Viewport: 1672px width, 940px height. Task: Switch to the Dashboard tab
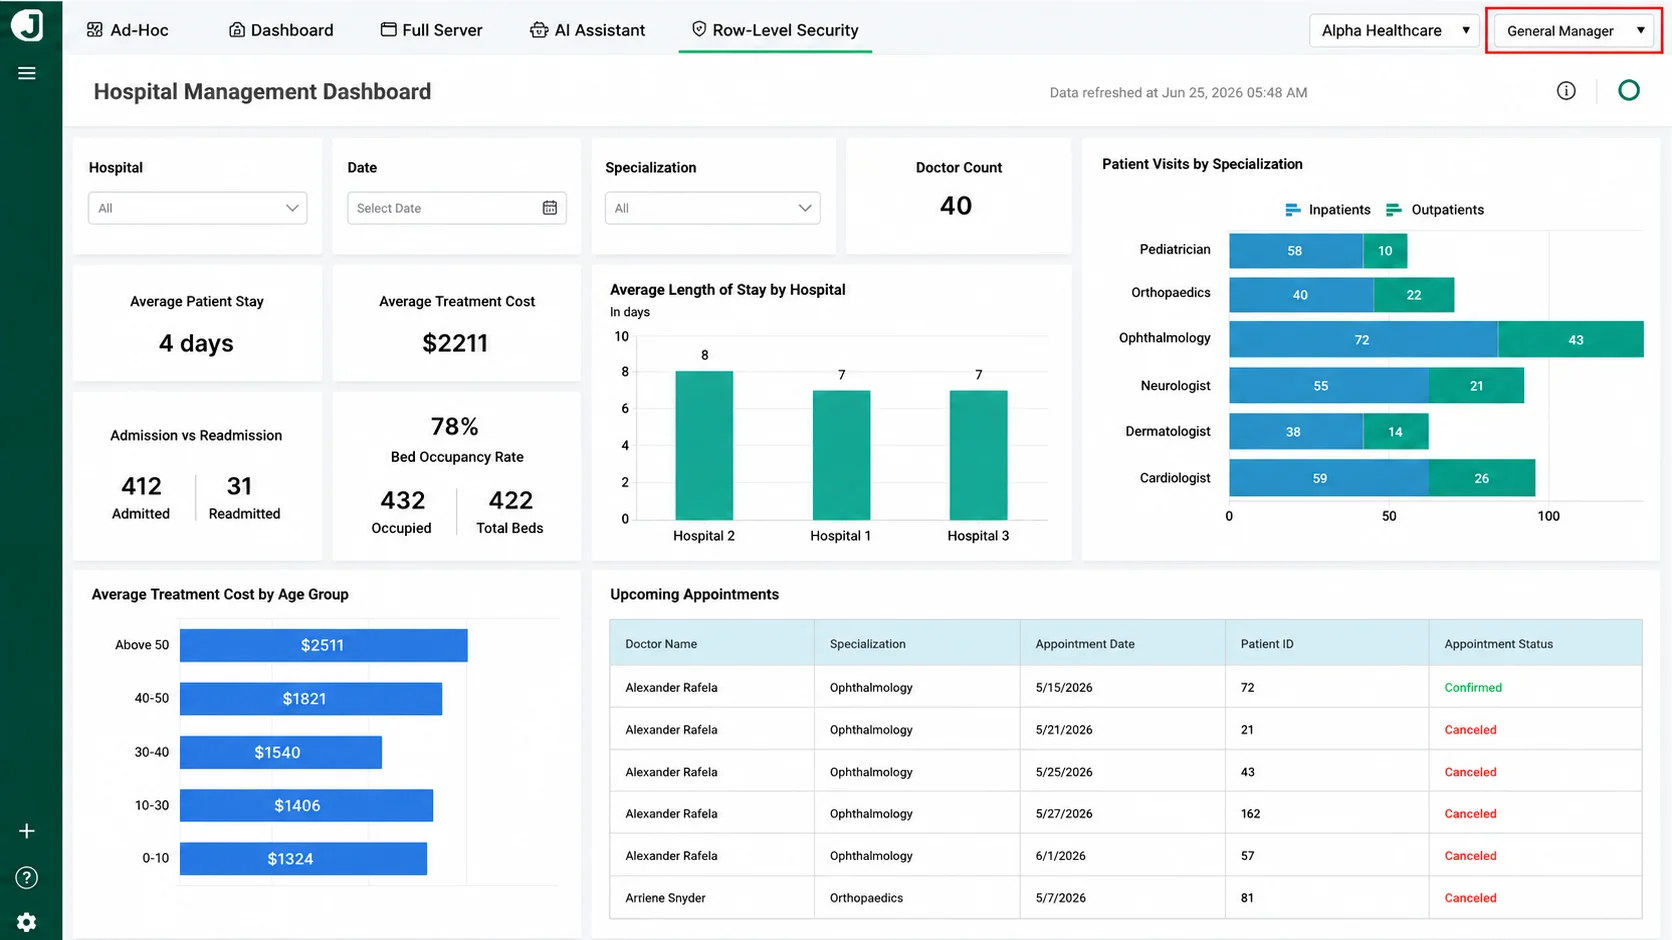281,30
